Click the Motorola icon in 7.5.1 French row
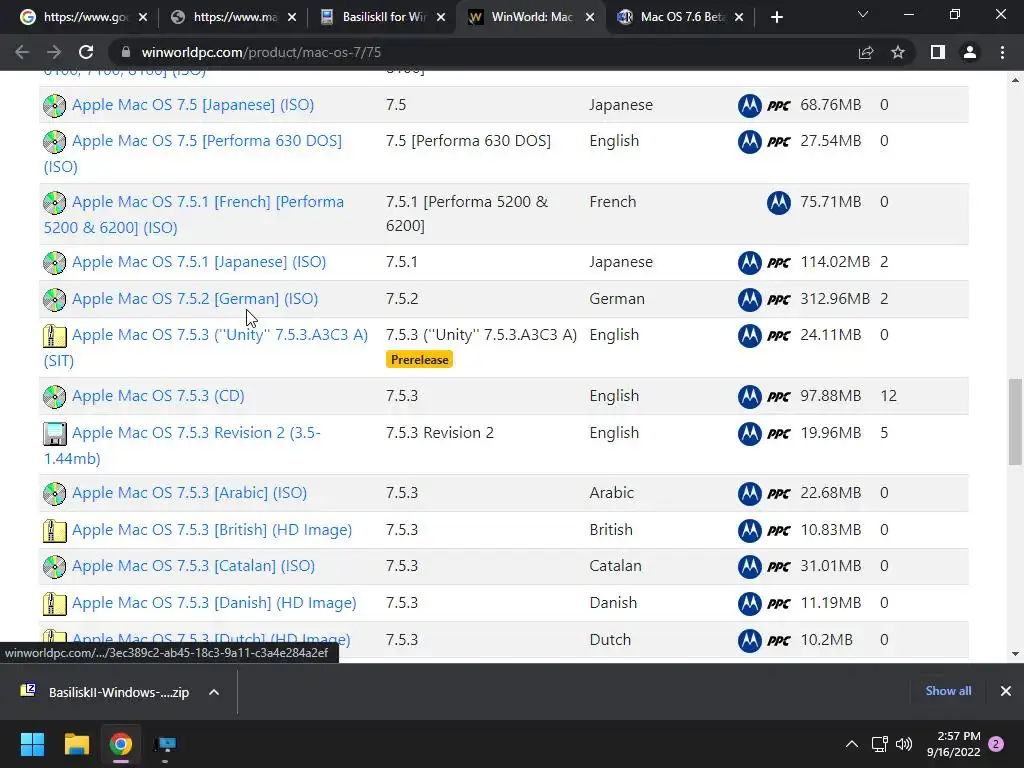The image size is (1024, 768). [778, 203]
